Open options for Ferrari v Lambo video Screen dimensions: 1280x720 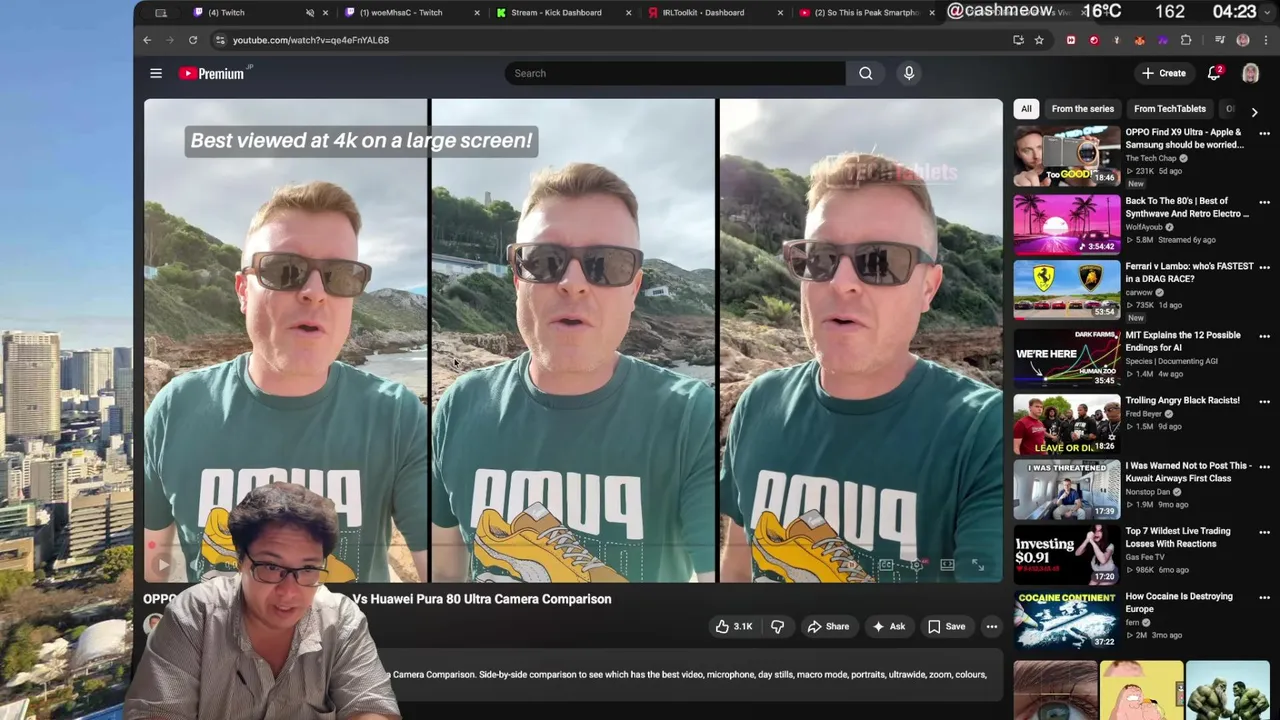1264,269
